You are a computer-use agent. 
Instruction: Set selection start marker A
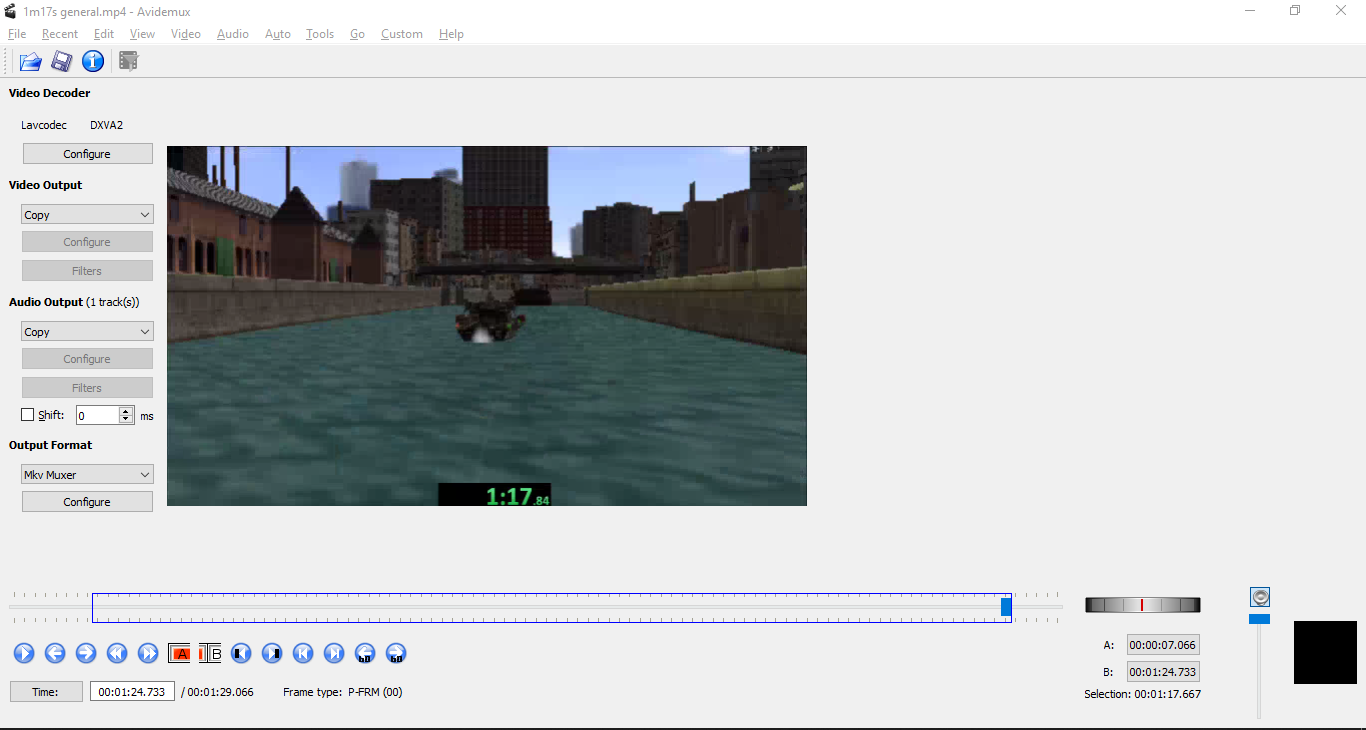point(180,654)
